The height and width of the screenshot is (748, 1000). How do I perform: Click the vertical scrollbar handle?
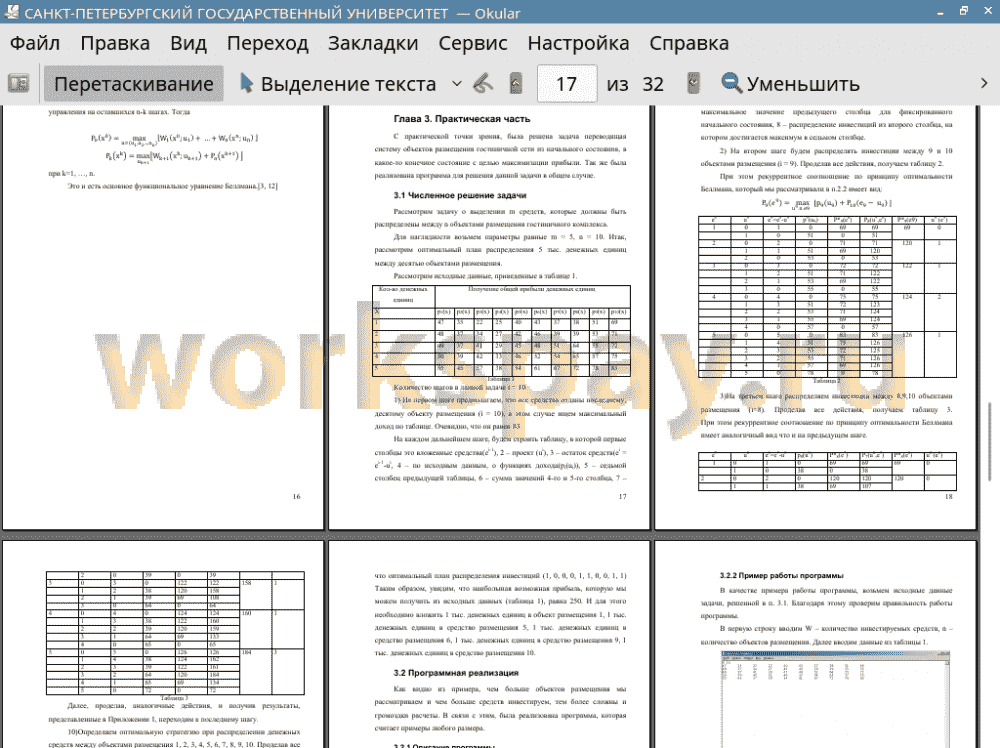coord(990,441)
